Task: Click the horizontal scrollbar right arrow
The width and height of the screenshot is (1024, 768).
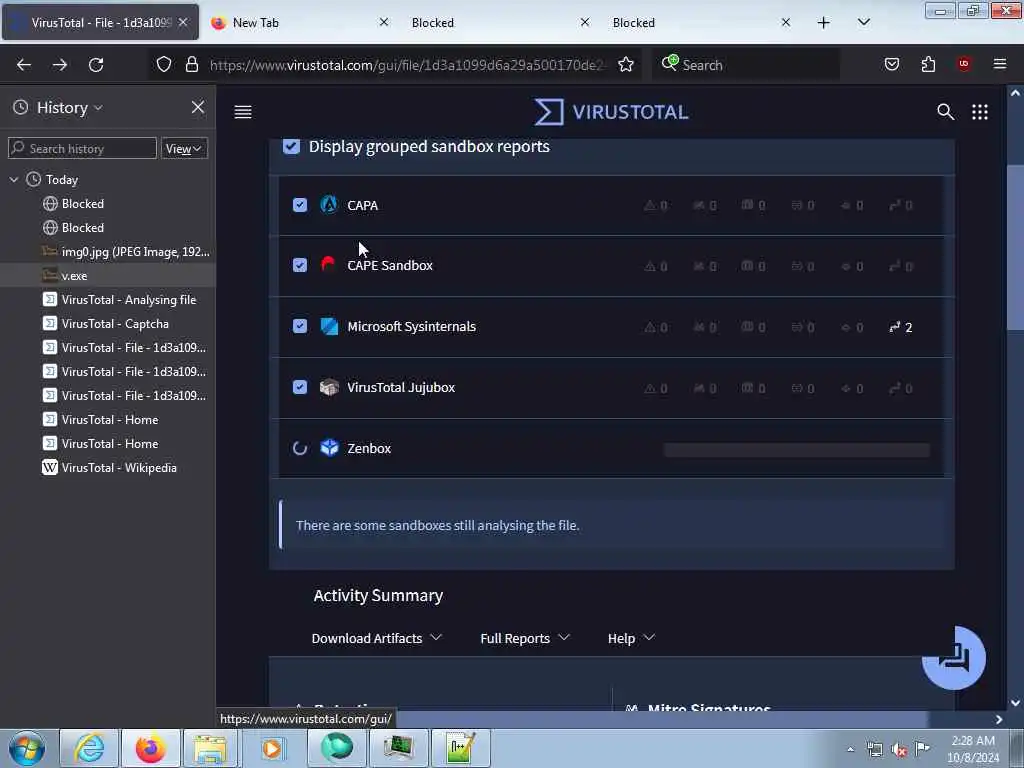Action: pyautogui.click(x=999, y=719)
